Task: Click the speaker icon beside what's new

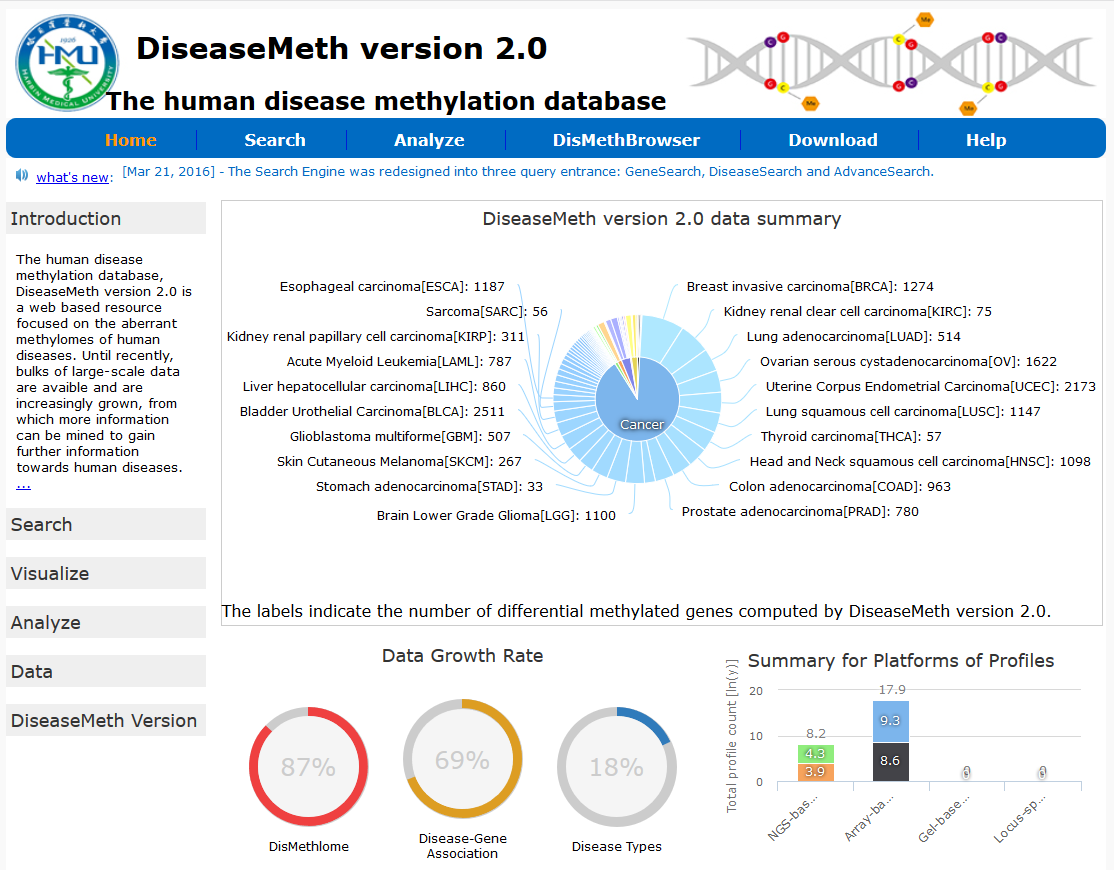Action: click(22, 176)
